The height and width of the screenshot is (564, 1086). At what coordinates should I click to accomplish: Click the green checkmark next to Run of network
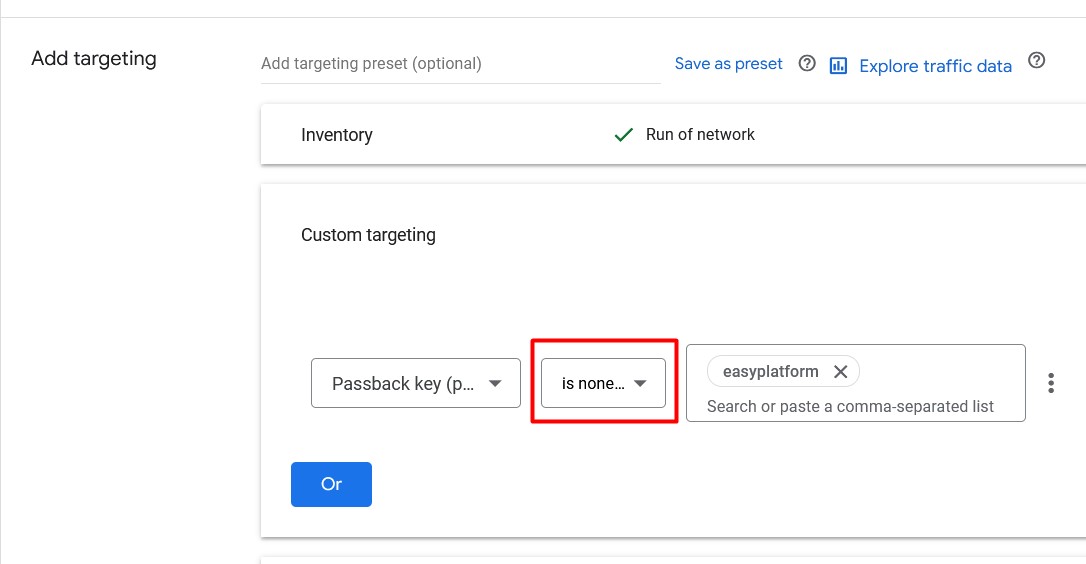tap(623, 134)
